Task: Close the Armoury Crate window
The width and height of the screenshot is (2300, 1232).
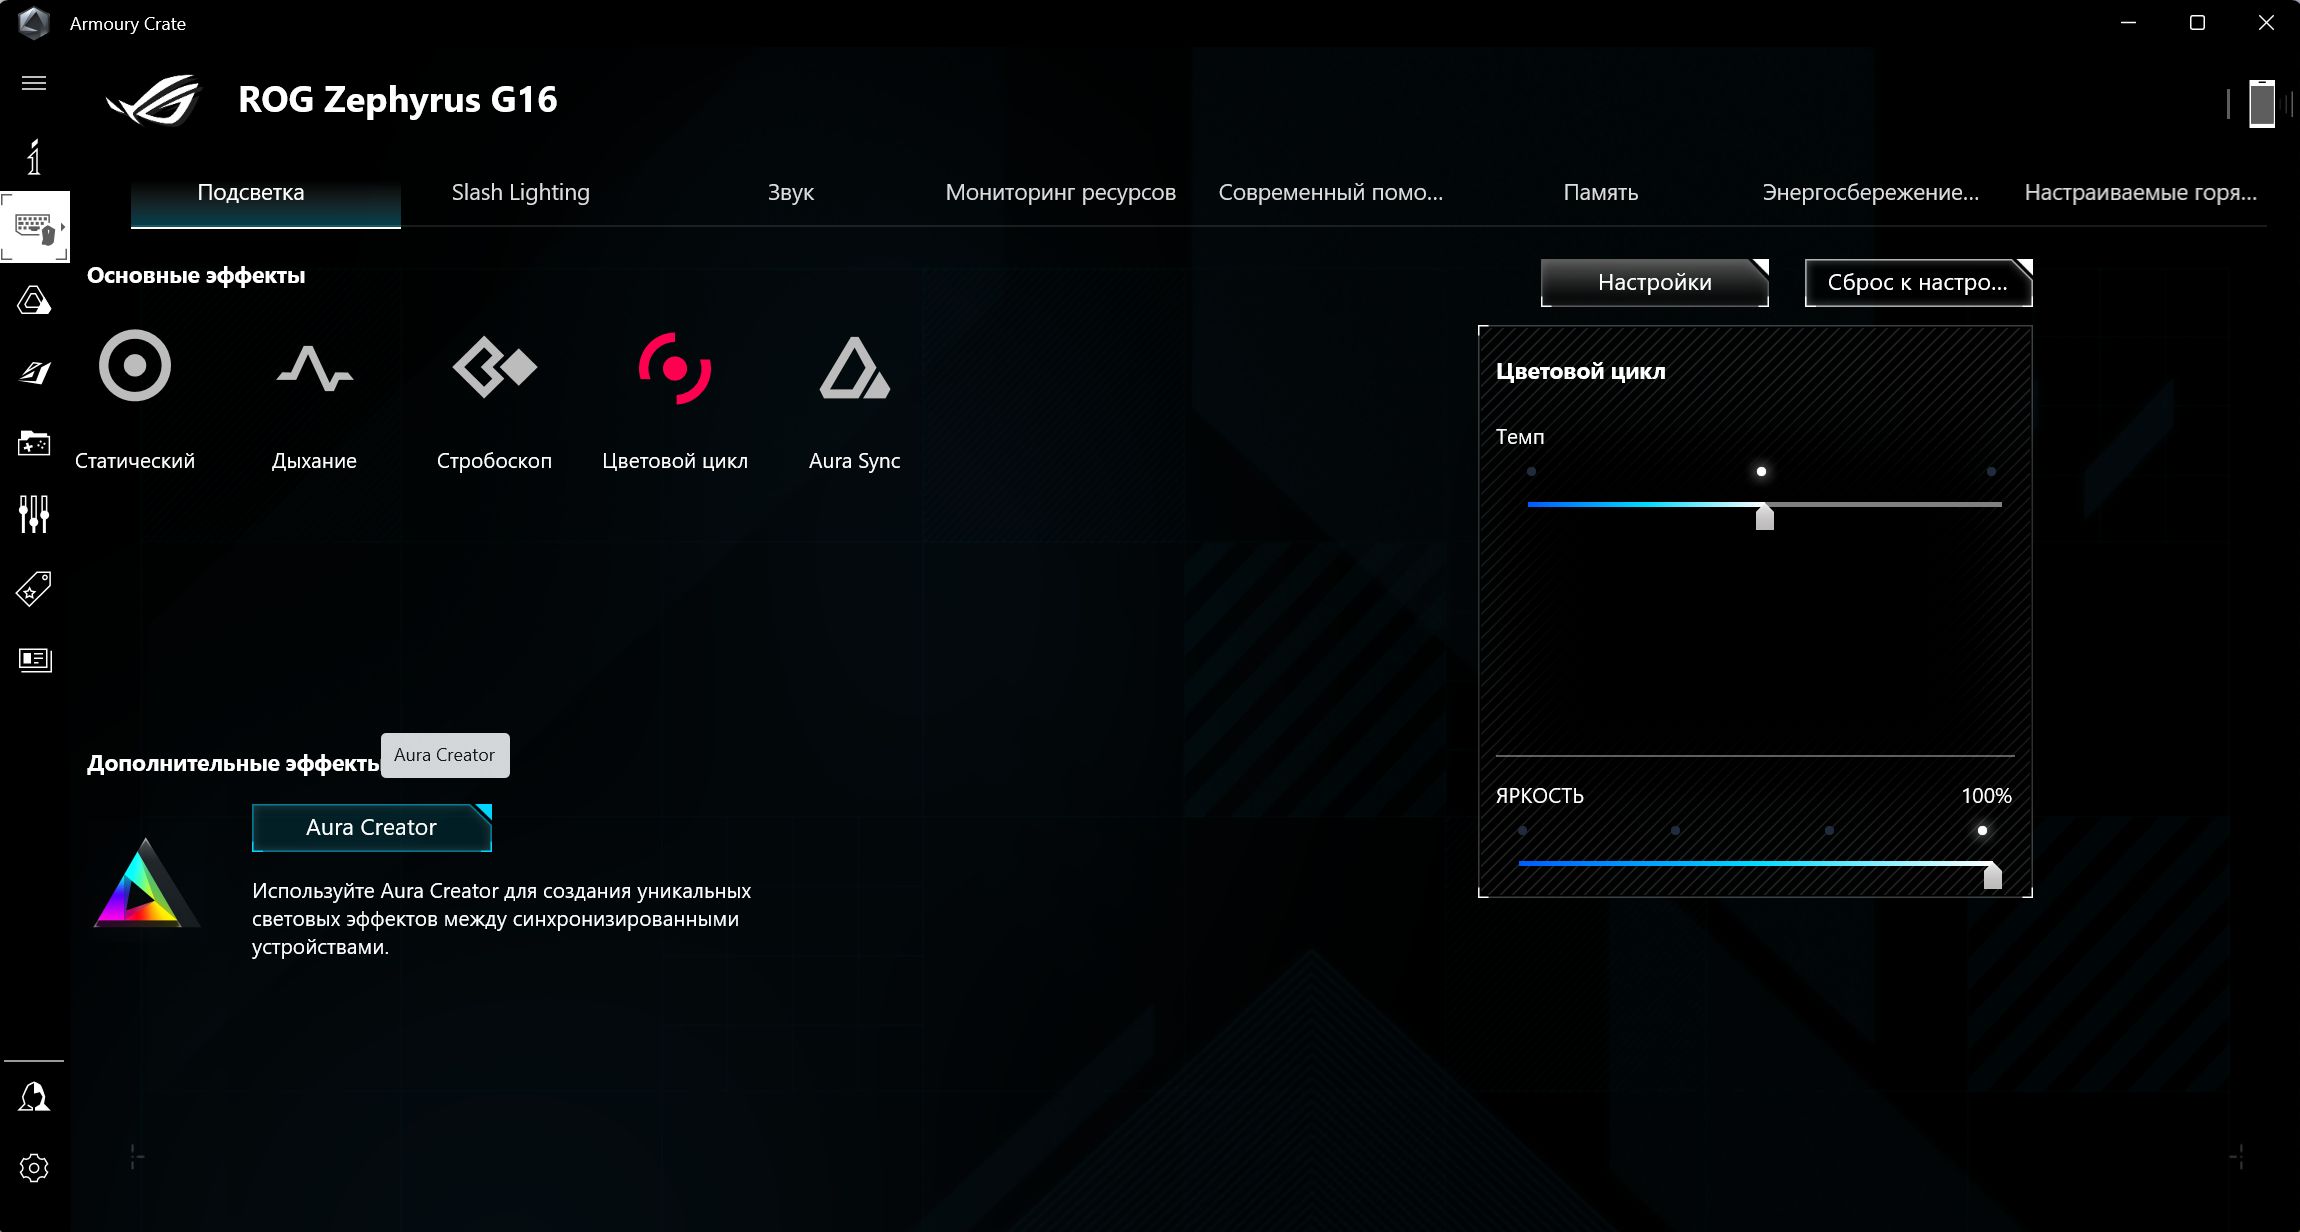Action: [x=2266, y=23]
